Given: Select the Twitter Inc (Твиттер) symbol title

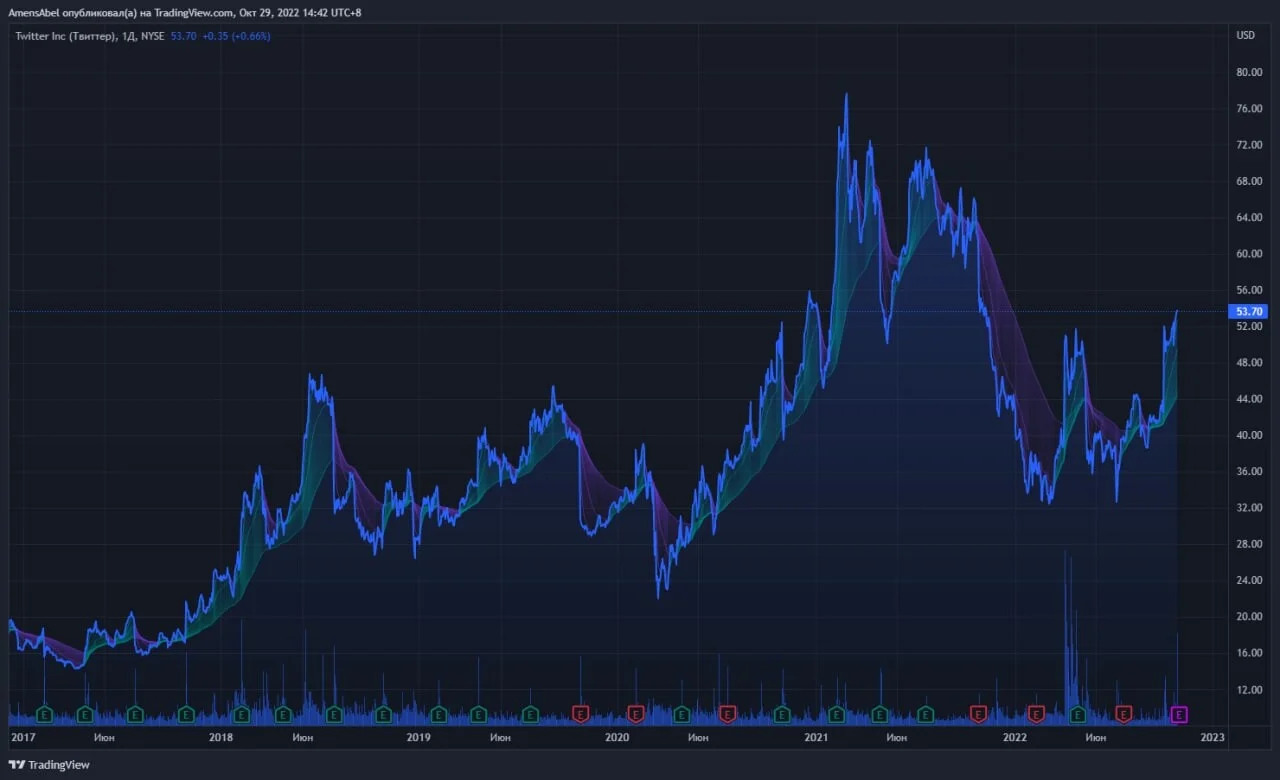Looking at the screenshot, I should [64, 36].
